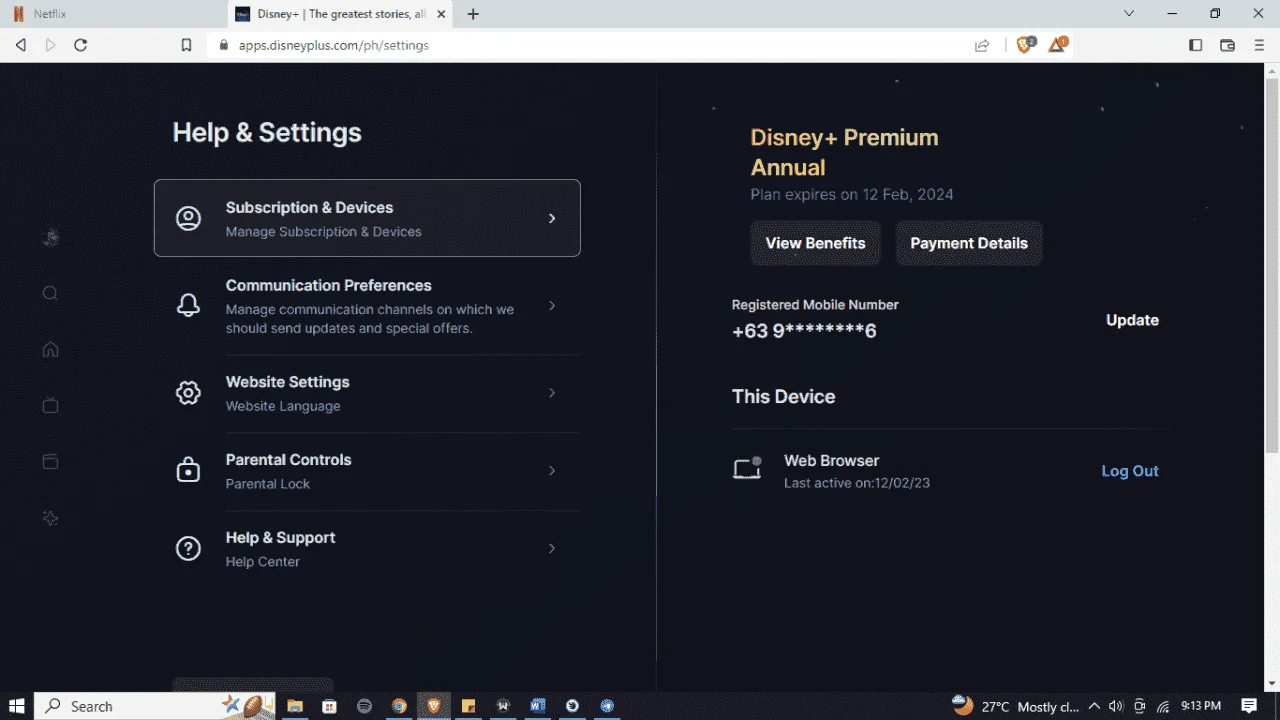
Task: Open a new tab with plus button
Action: tap(473, 14)
